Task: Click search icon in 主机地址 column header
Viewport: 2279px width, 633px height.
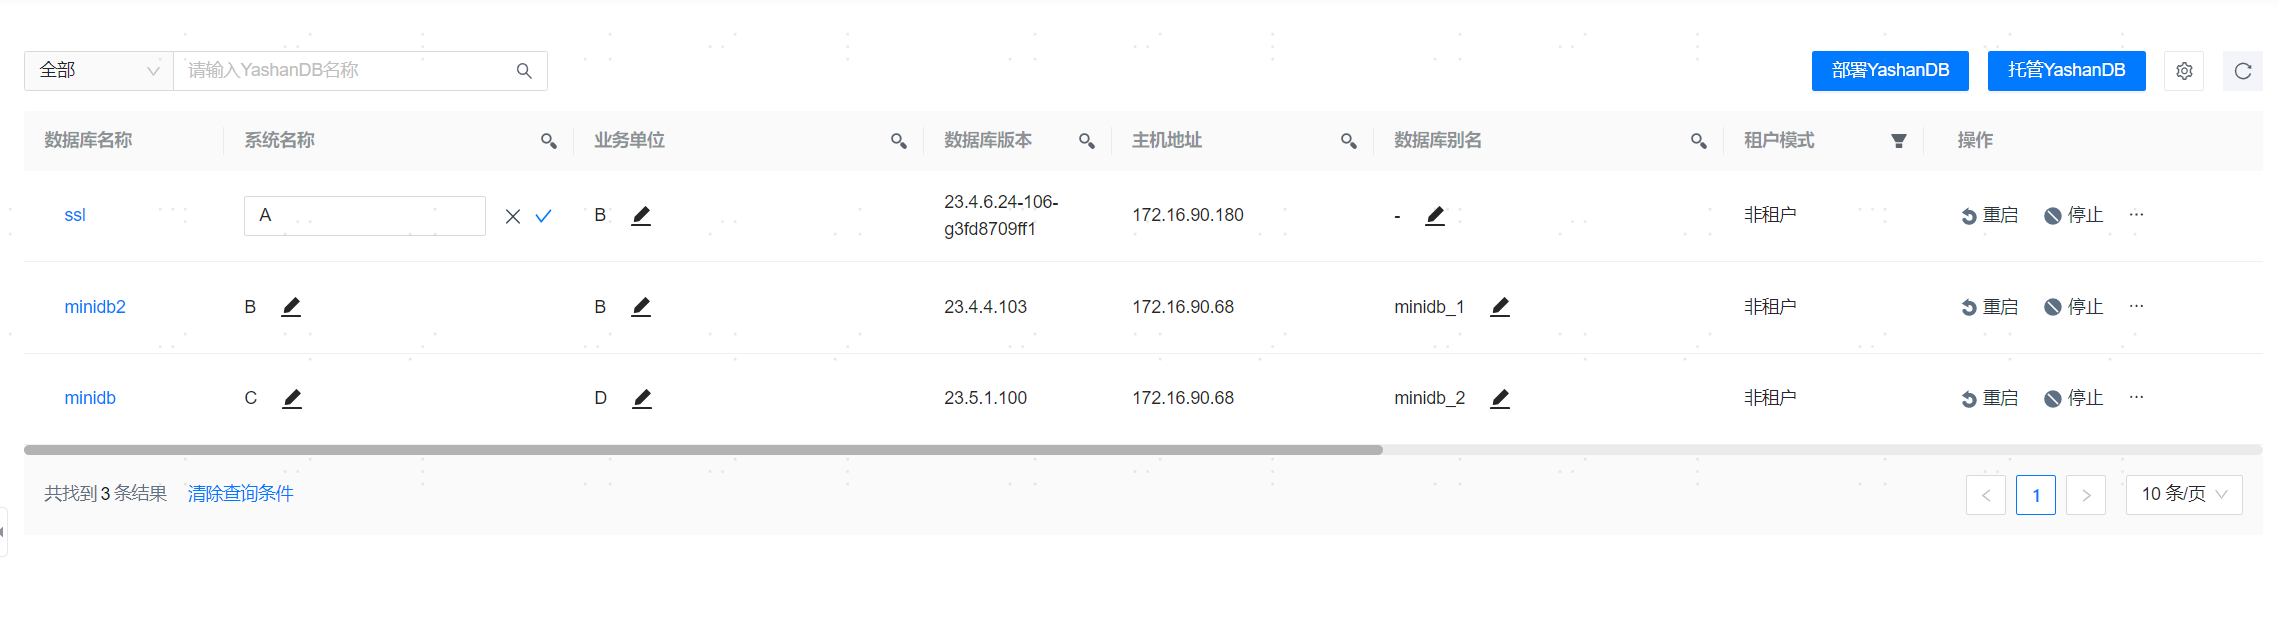Action: (x=1348, y=141)
